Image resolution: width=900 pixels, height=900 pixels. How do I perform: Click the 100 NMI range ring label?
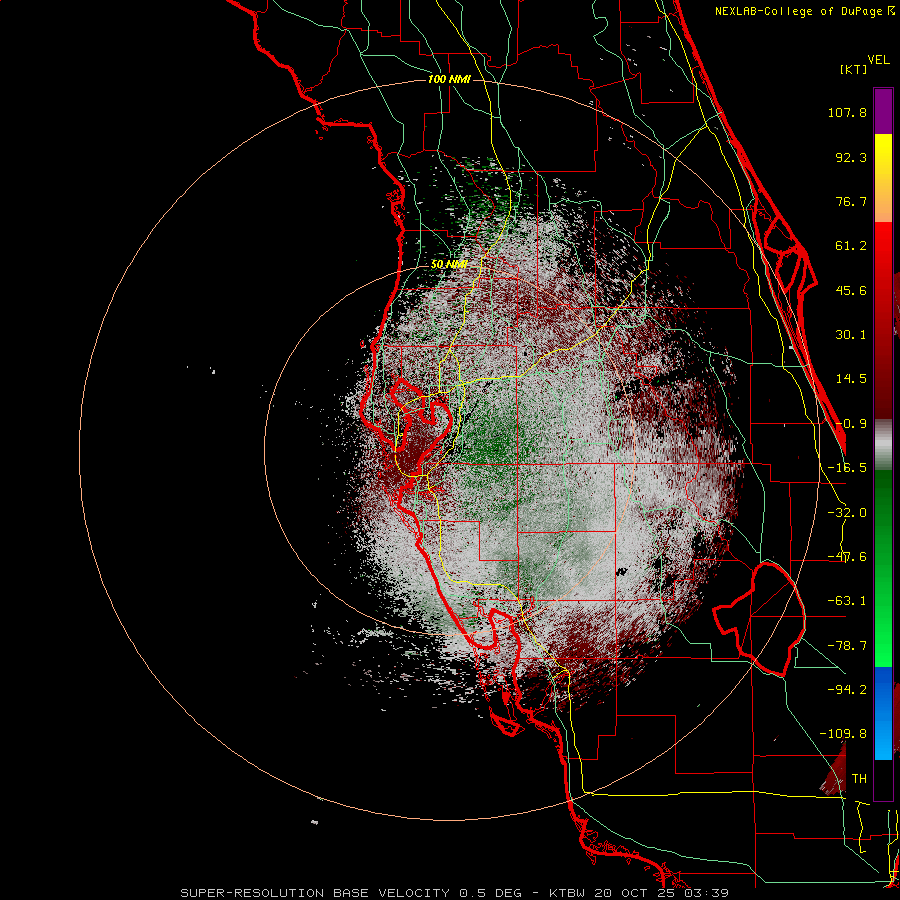coord(449,79)
